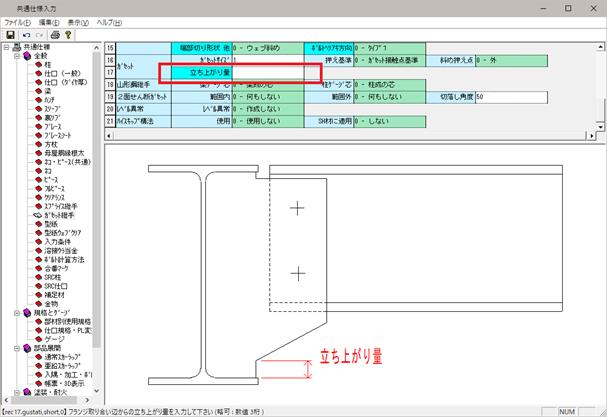
Task: Select the クリアランス tree item
Action: 55,197
